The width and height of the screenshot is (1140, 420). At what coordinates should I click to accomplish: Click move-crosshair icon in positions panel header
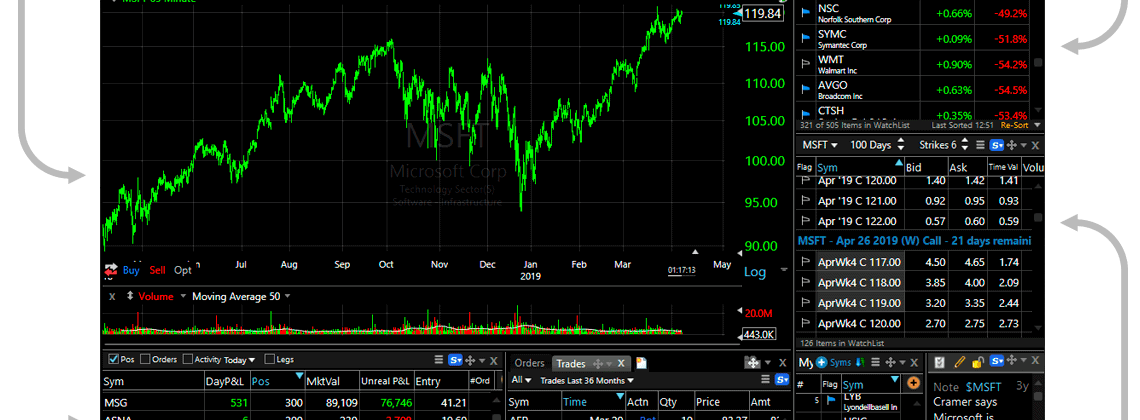tap(471, 360)
